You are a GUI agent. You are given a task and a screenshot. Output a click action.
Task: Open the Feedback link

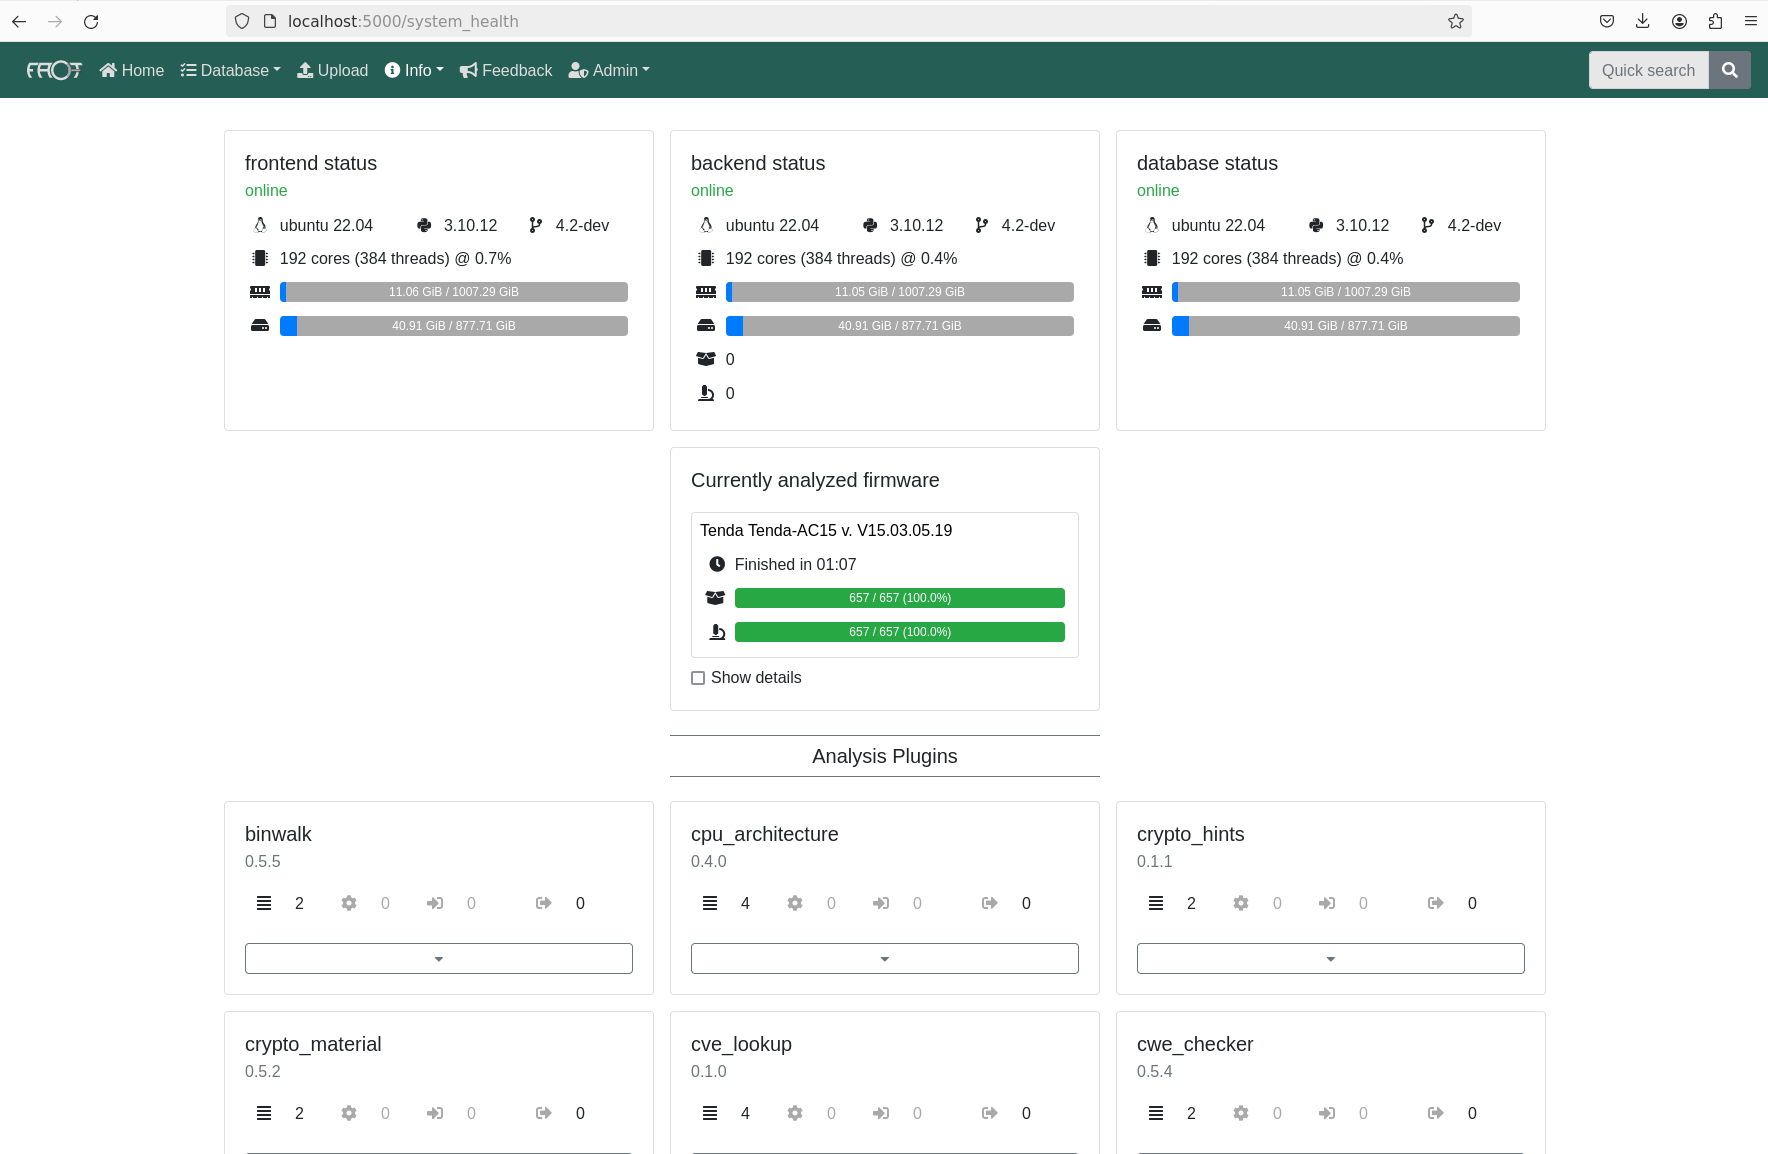coord(506,70)
